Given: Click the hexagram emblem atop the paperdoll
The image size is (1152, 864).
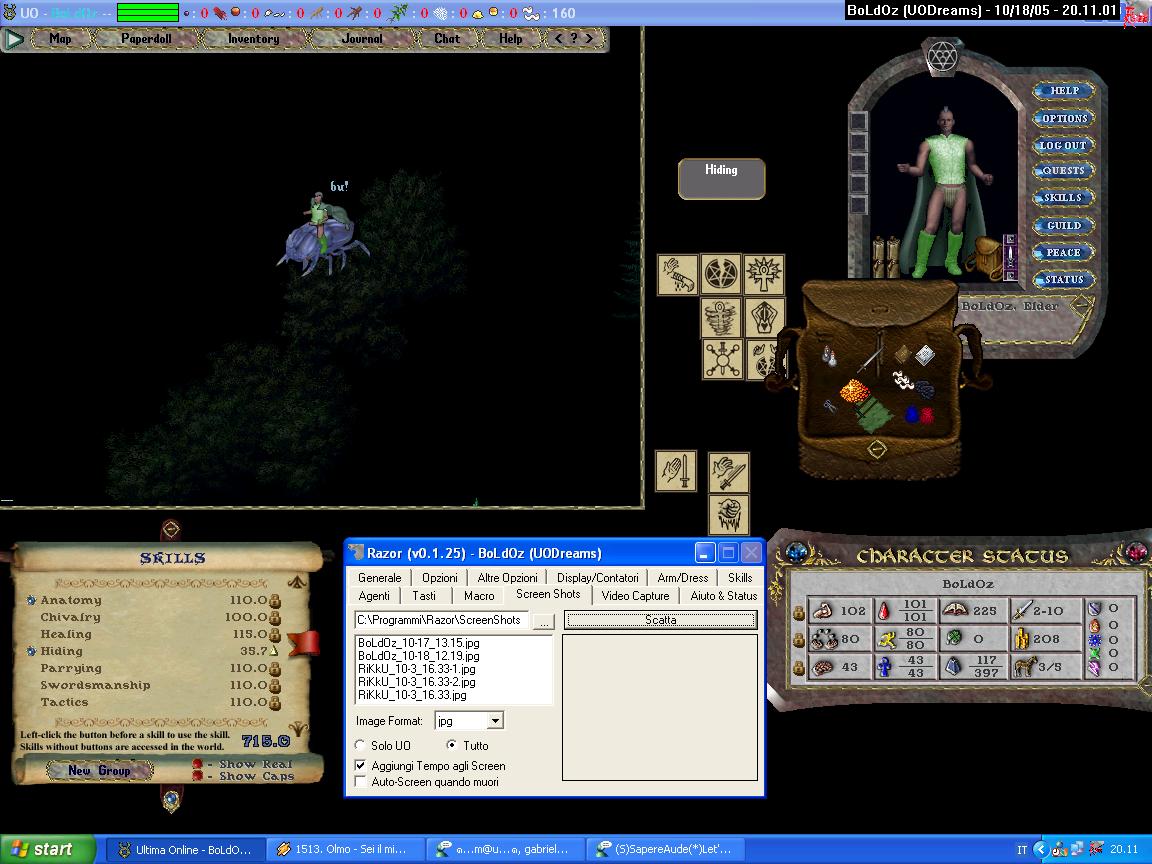Looking at the screenshot, I should coord(941,56).
